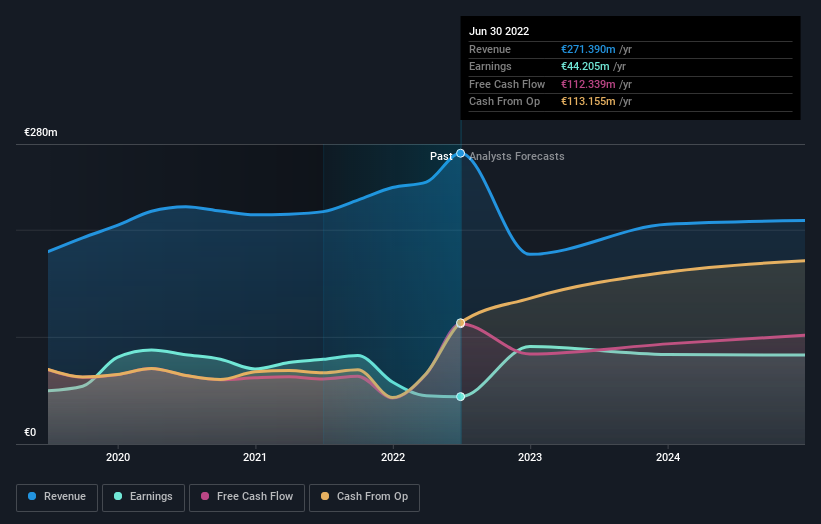Click the Past label on the chart

441,156
